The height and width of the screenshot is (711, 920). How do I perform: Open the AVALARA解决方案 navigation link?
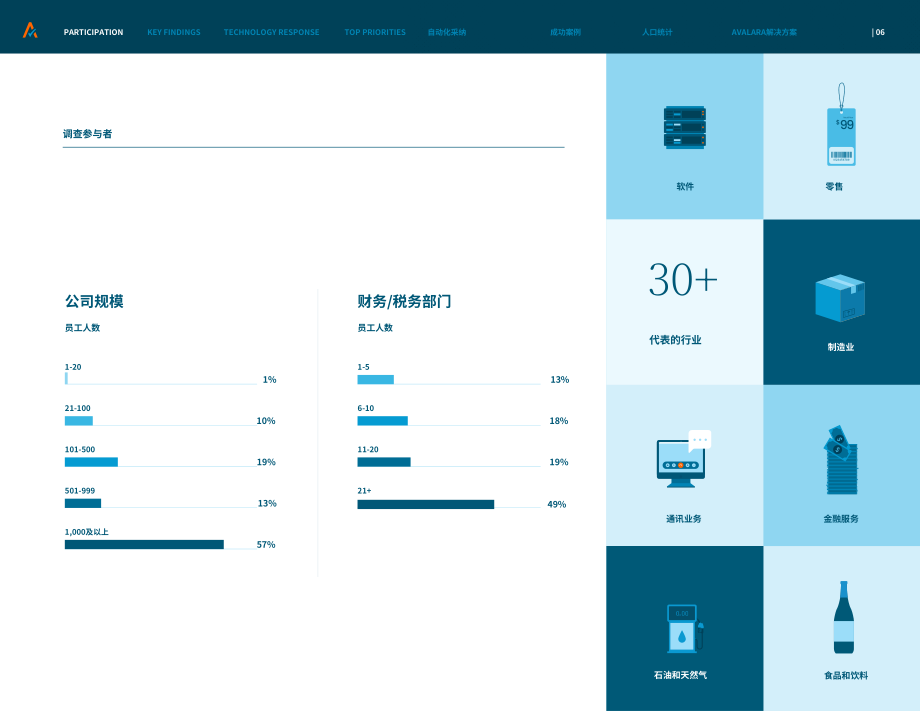click(x=764, y=32)
